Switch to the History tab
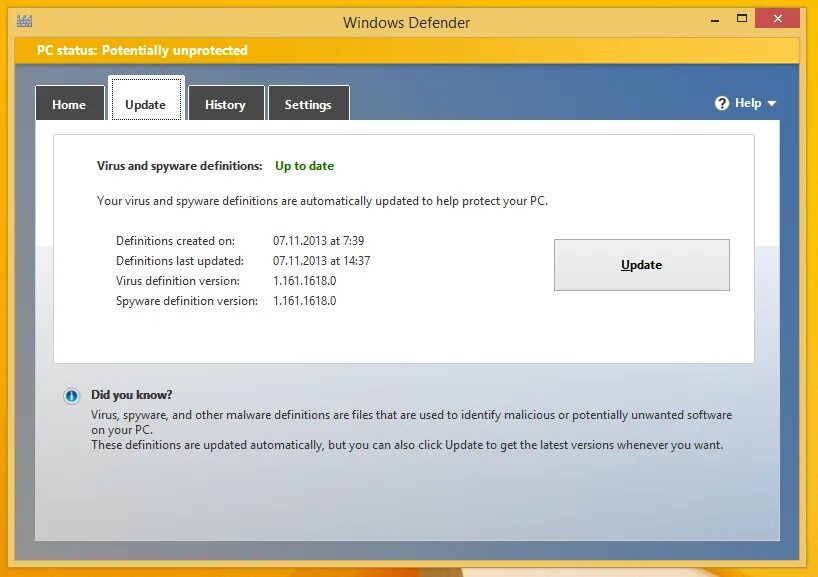 (226, 103)
